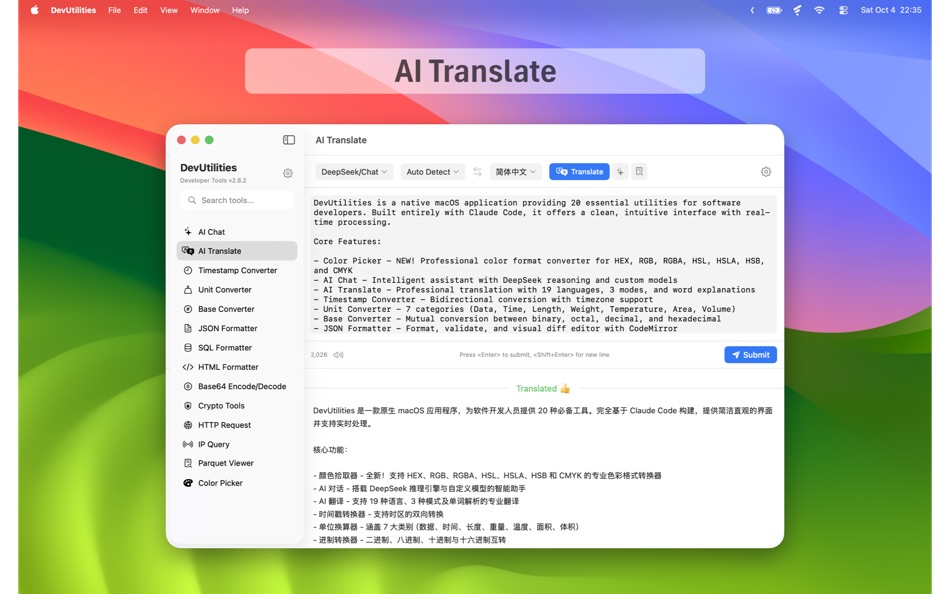This screenshot has height=594, width=950.
Task: Open the View menu in the menu bar
Action: (x=168, y=10)
